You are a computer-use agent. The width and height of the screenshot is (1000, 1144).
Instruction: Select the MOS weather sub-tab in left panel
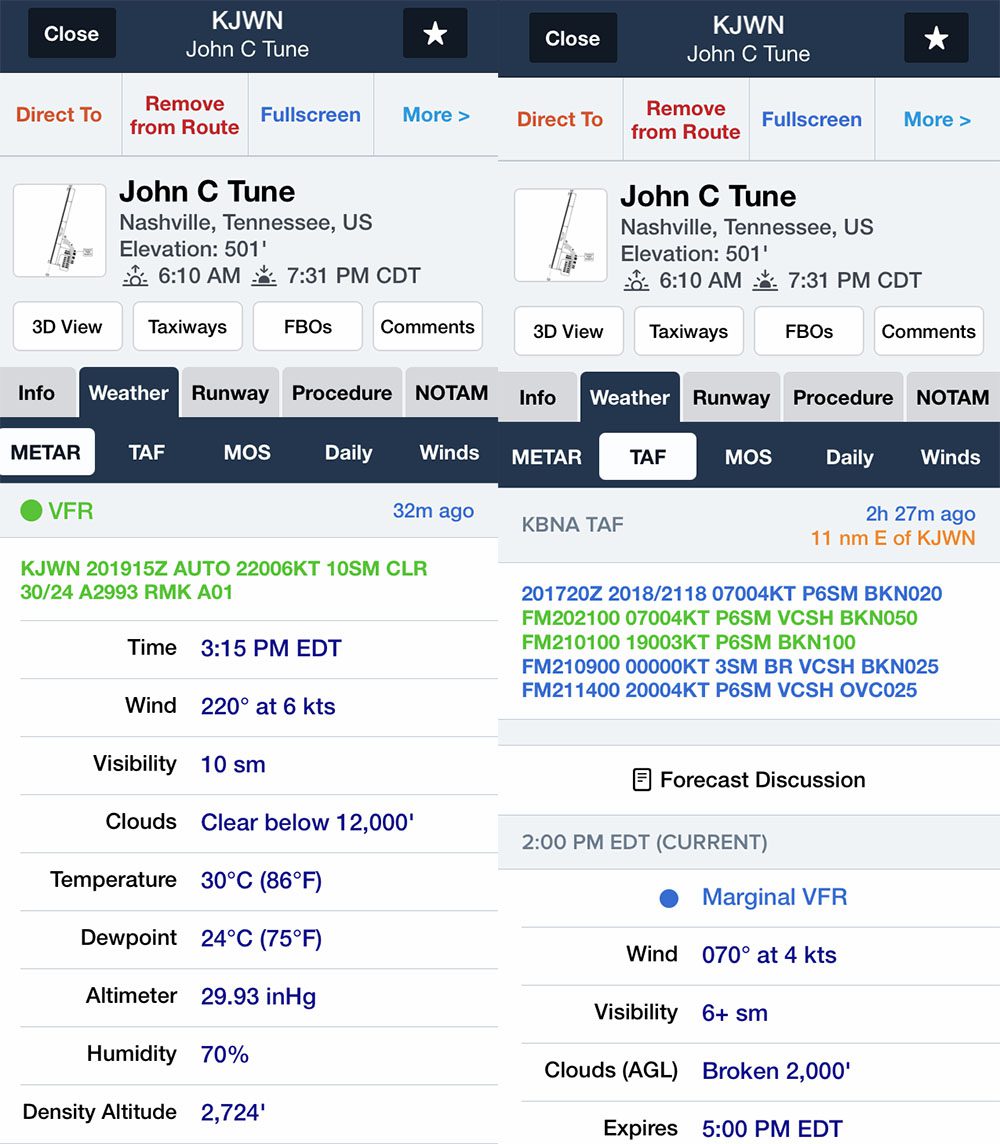247,452
